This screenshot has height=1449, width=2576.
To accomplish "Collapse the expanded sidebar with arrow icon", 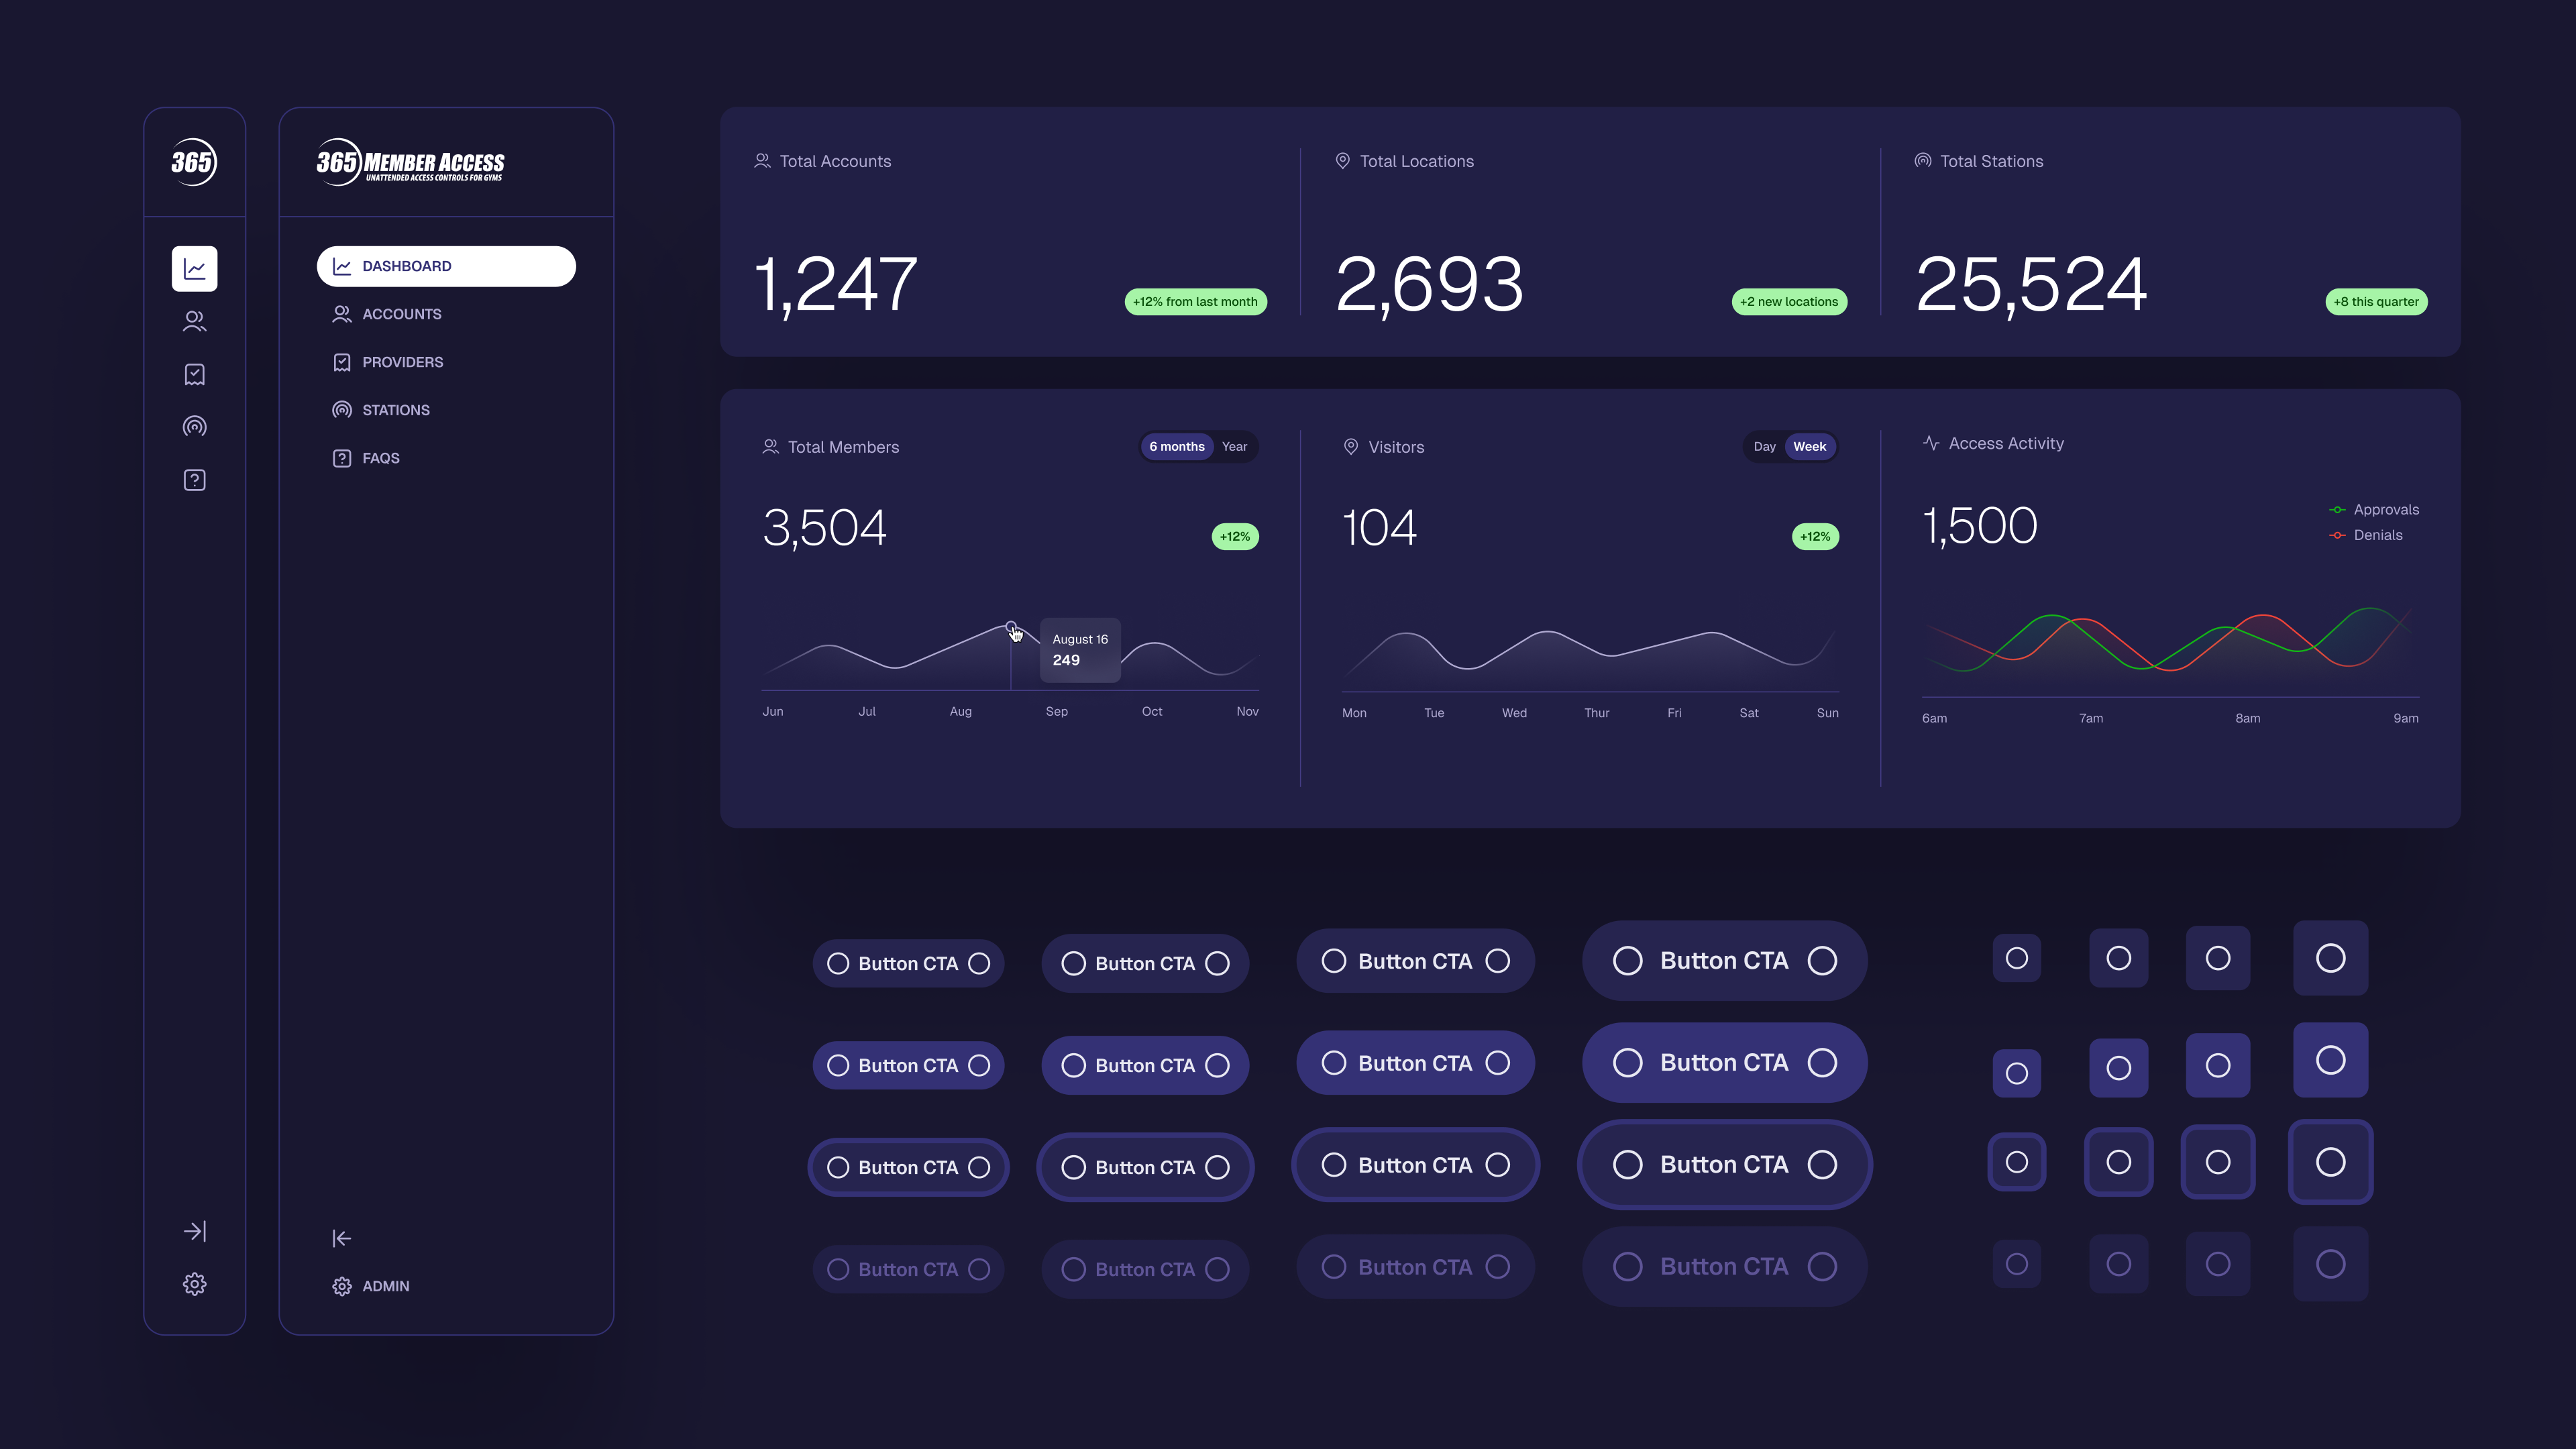I will 341,1238.
